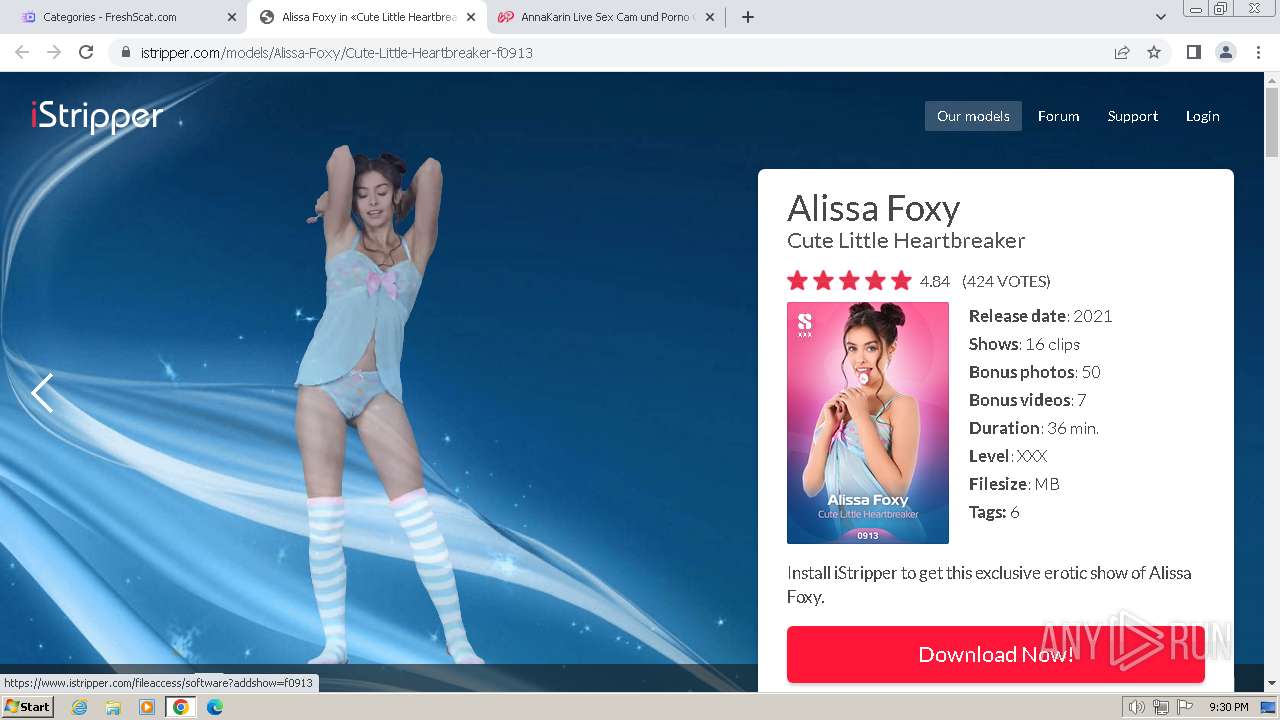Select the Alissa Foxy browser tab

pos(367,17)
